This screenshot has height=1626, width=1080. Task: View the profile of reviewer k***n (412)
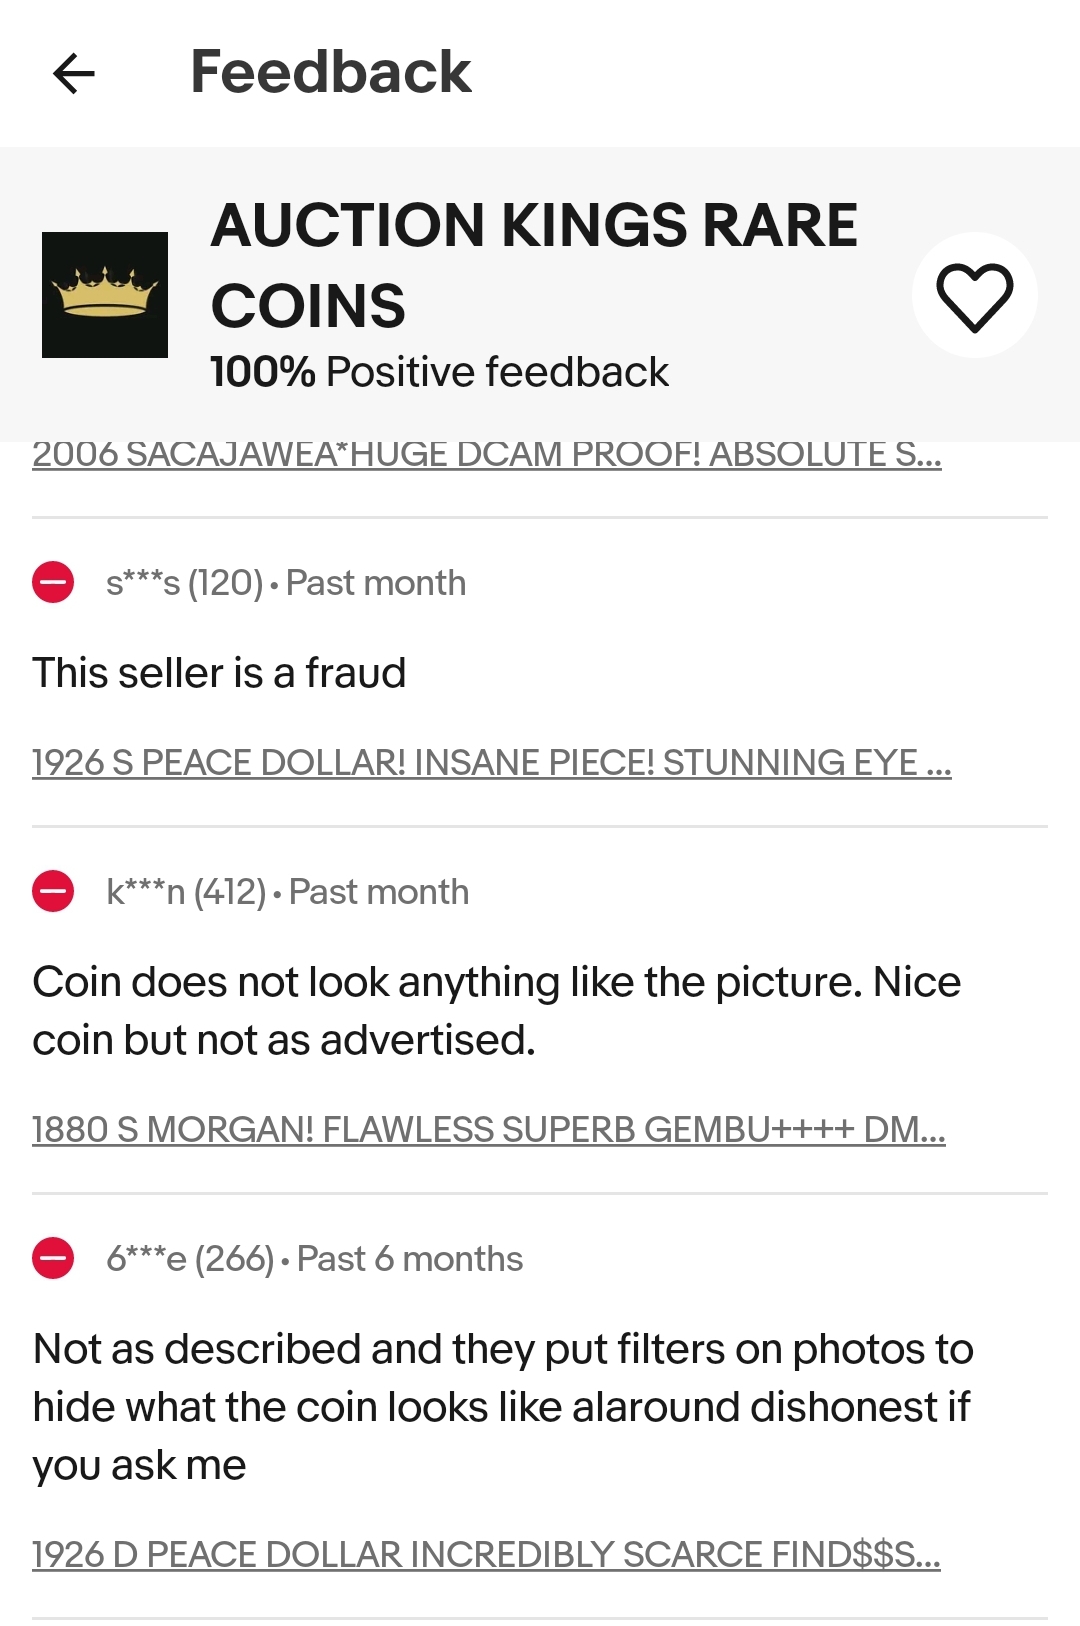coord(186,892)
